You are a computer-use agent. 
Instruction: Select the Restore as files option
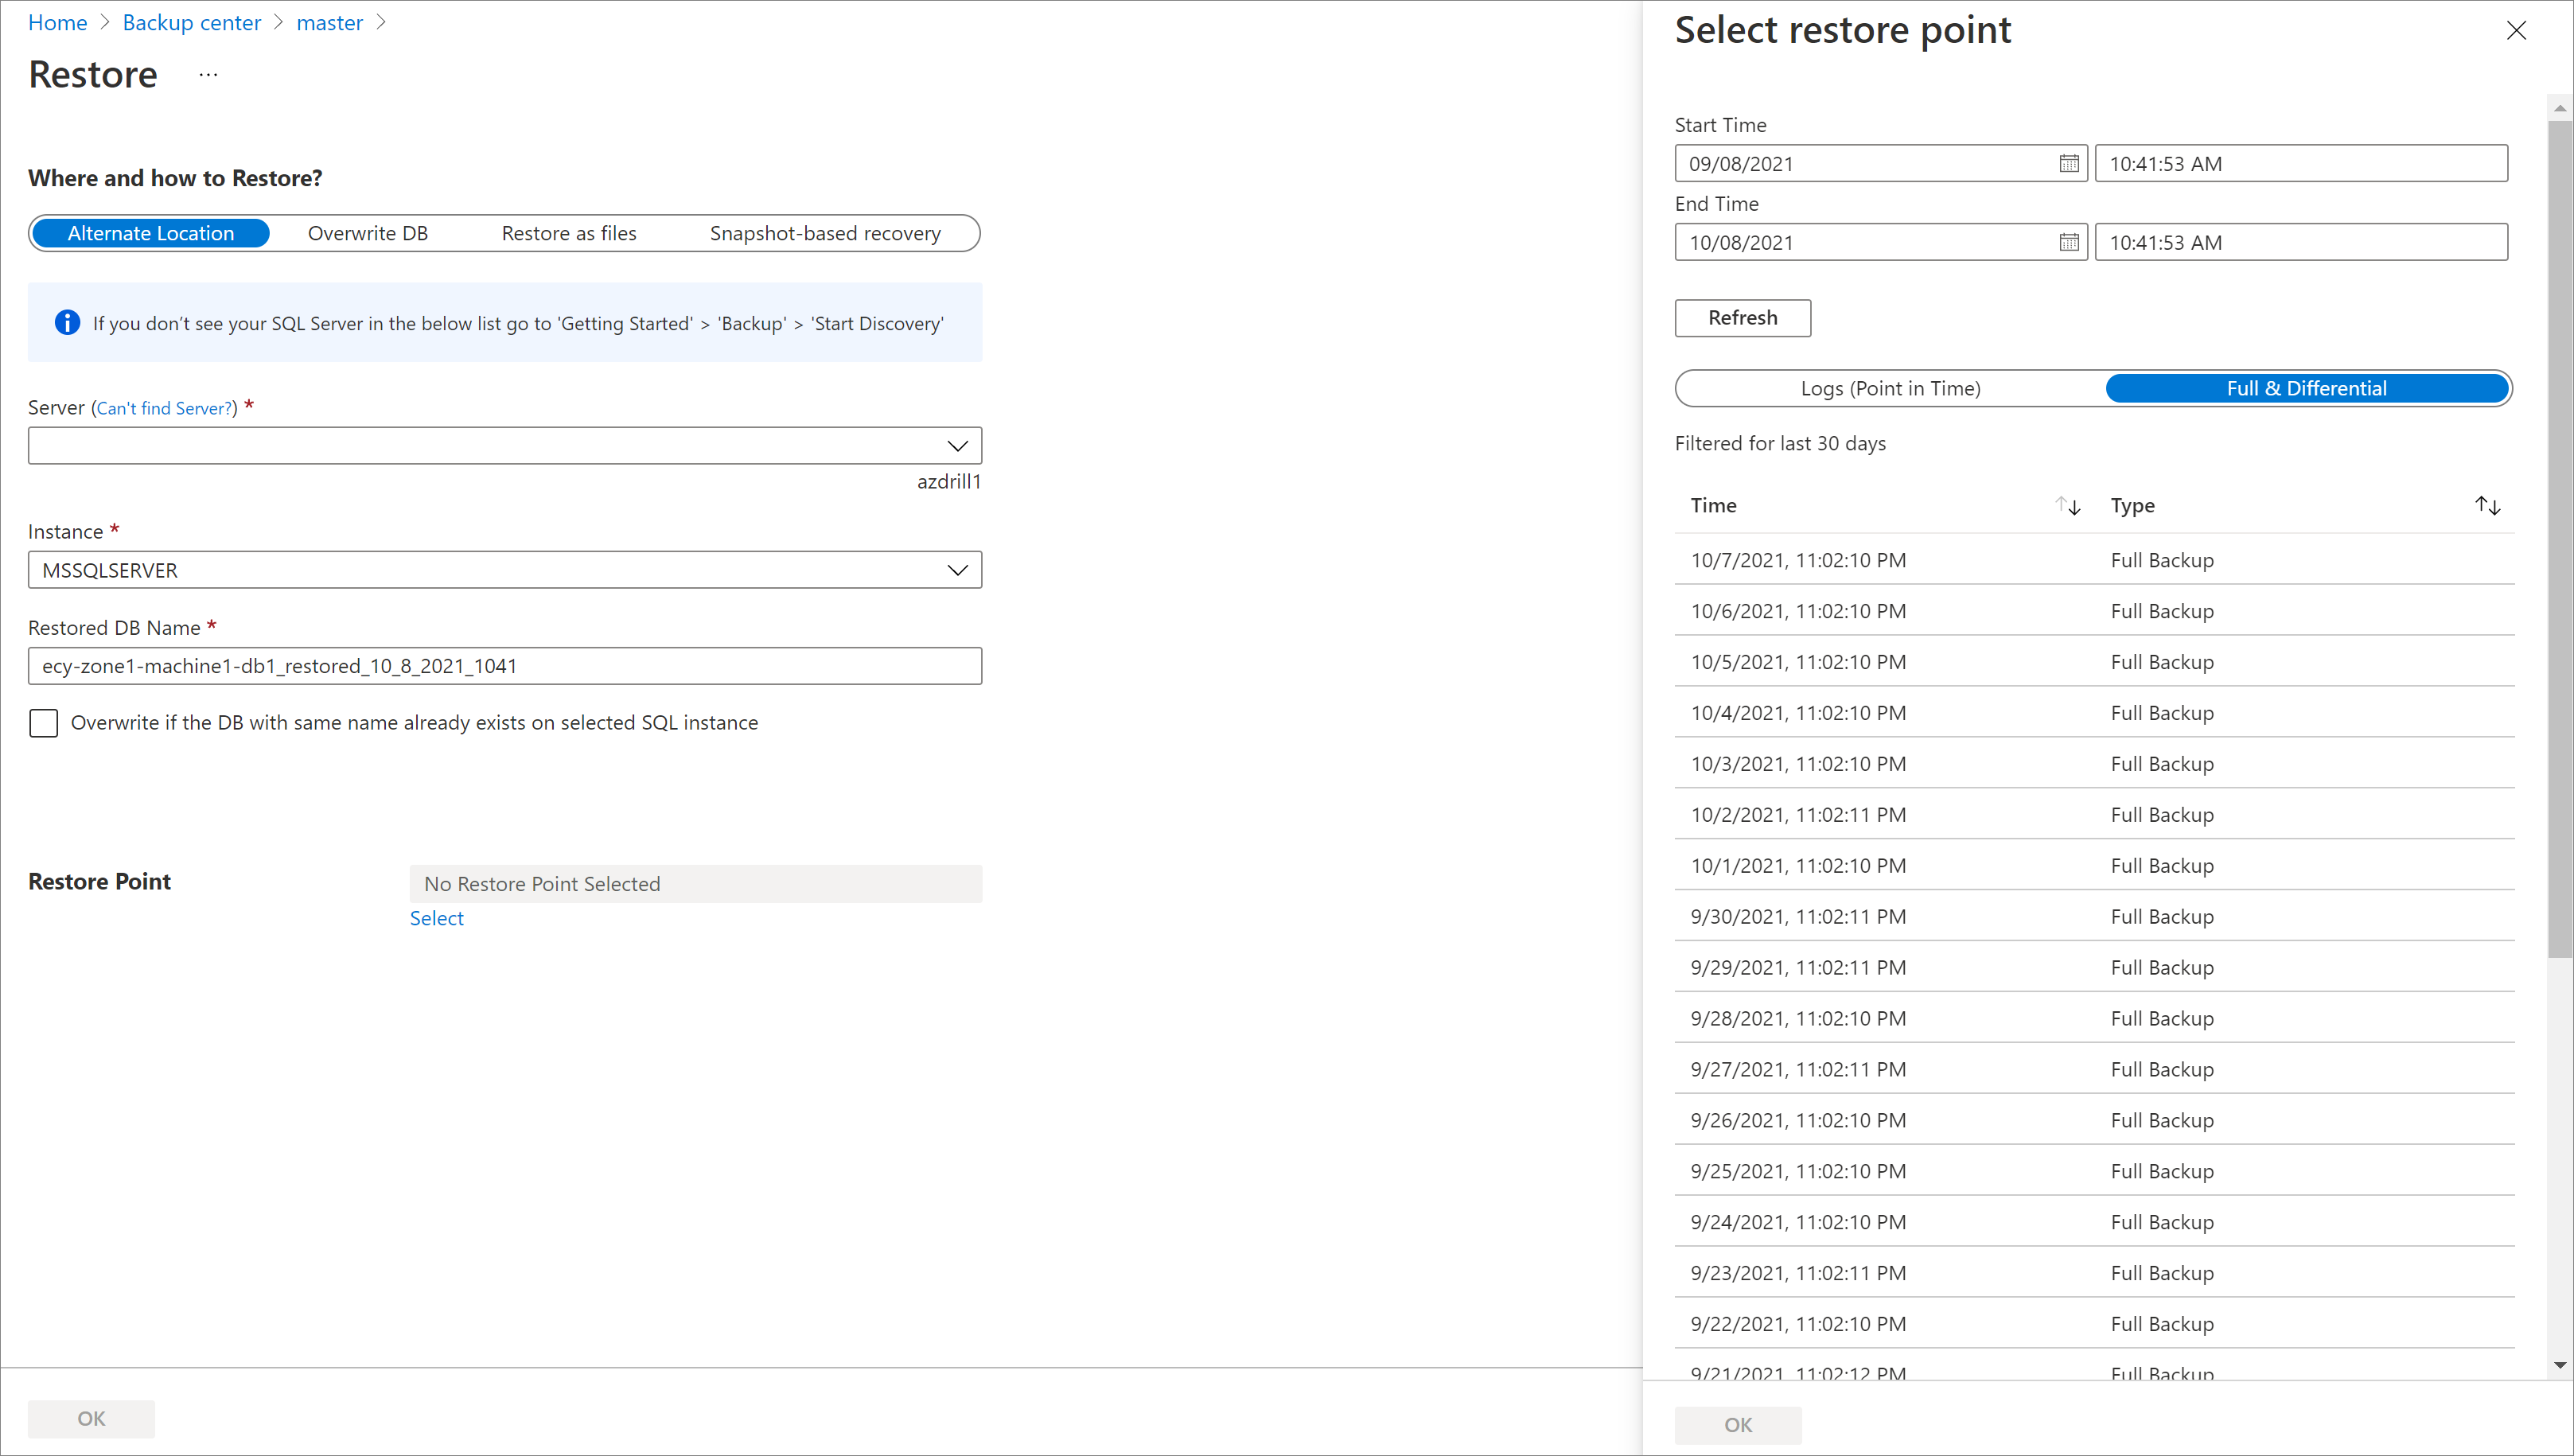click(569, 232)
